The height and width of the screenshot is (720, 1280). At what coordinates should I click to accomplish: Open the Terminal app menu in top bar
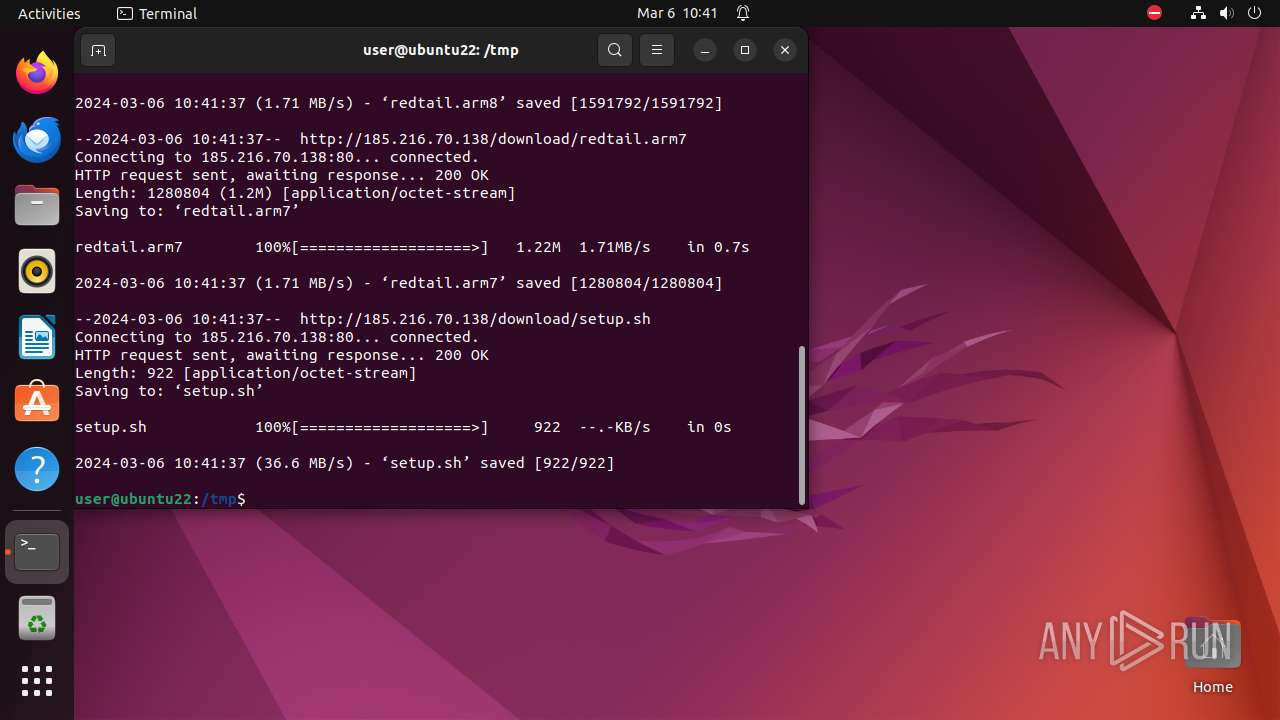[157, 13]
